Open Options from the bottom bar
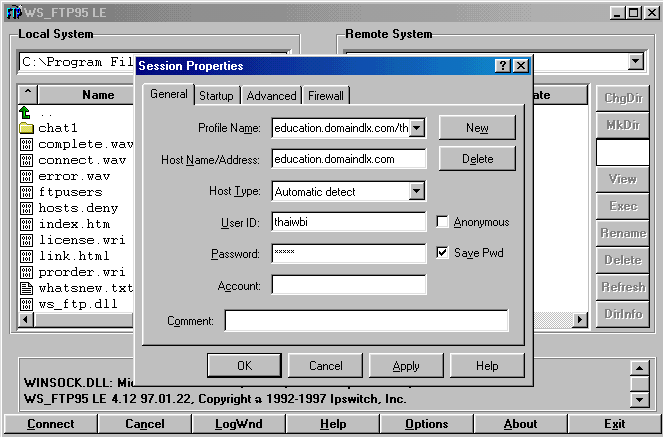Viewport: 663px width, 437px height. [x=427, y=424]
